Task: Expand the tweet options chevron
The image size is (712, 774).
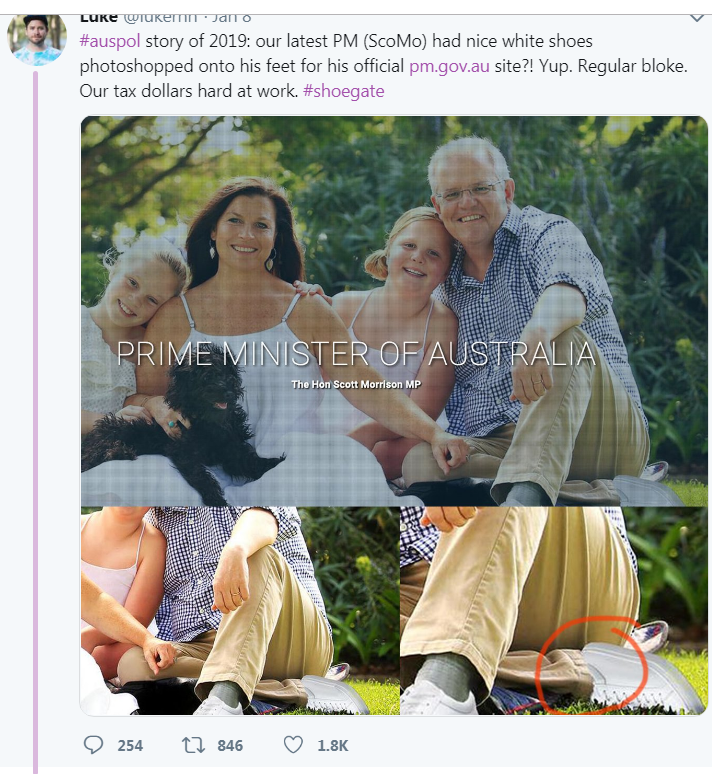Action: [697, 18]
